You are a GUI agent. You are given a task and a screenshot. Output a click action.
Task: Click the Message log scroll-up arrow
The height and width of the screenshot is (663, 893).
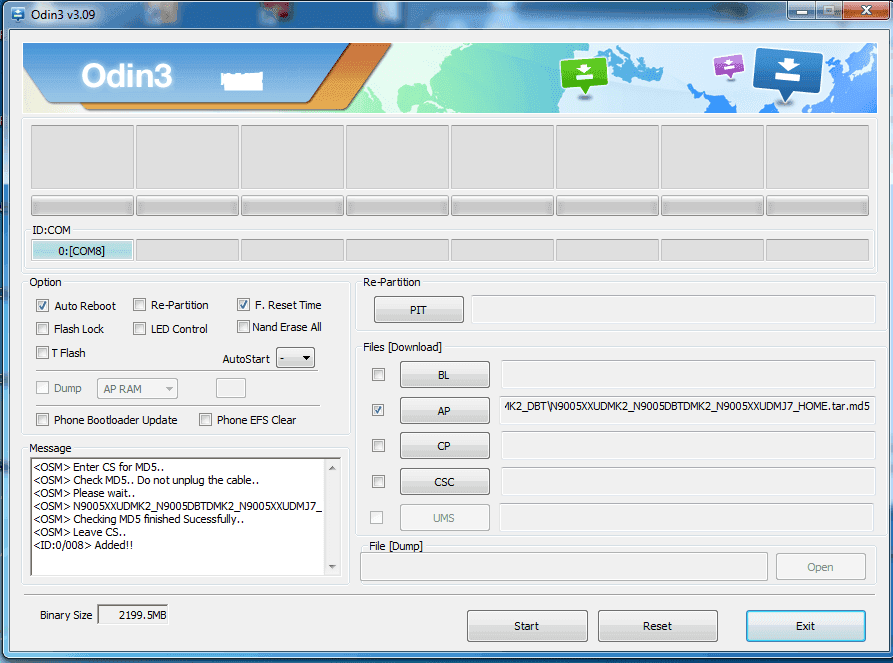click(333, 468)
